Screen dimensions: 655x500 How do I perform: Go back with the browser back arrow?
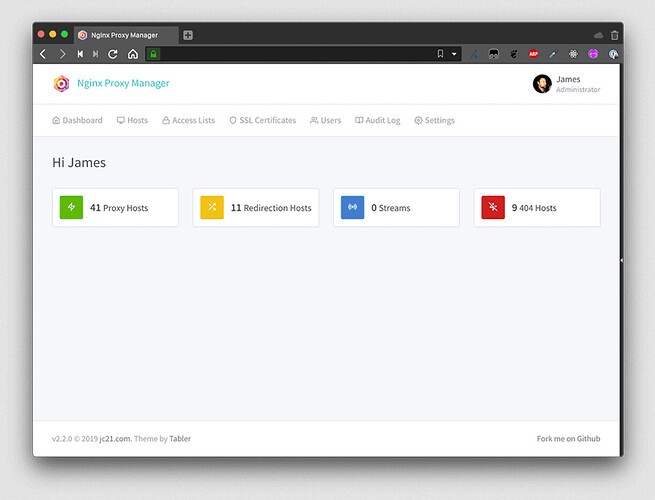click(43, 54)
